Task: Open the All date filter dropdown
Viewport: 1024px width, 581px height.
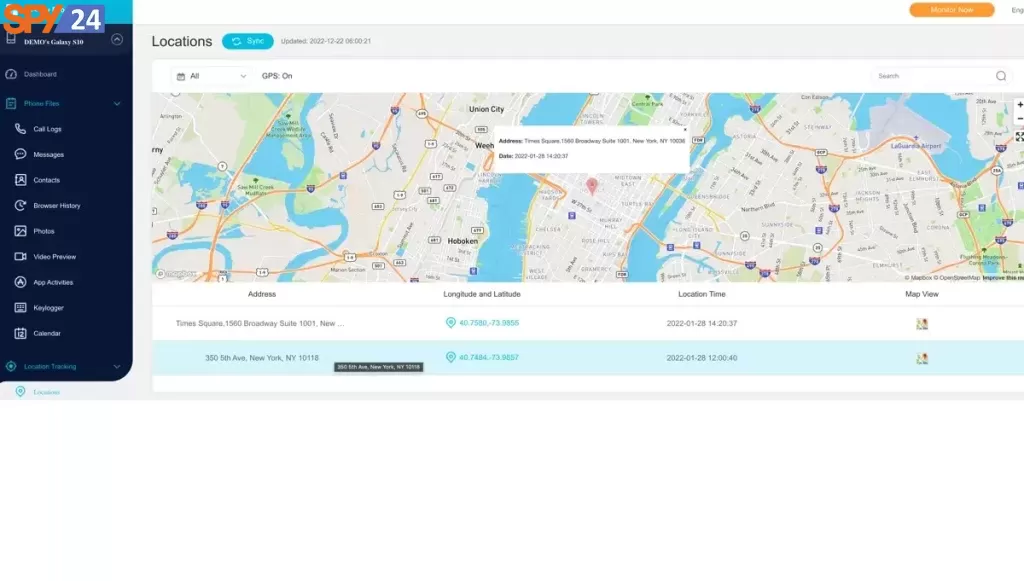Action: [x=212, y=76]
